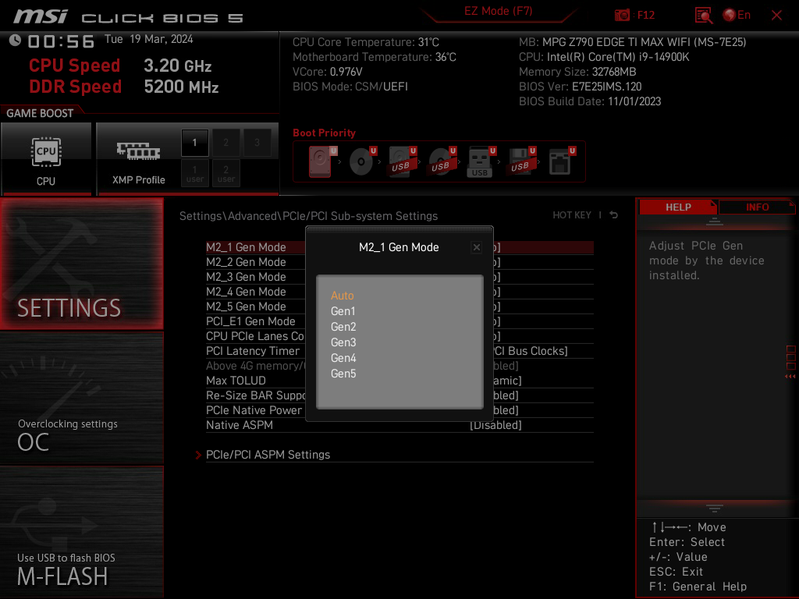Viewport: 799px width, 599px height.
Task: Click USB hard disk boot device icon
Action: coord(402,161)
